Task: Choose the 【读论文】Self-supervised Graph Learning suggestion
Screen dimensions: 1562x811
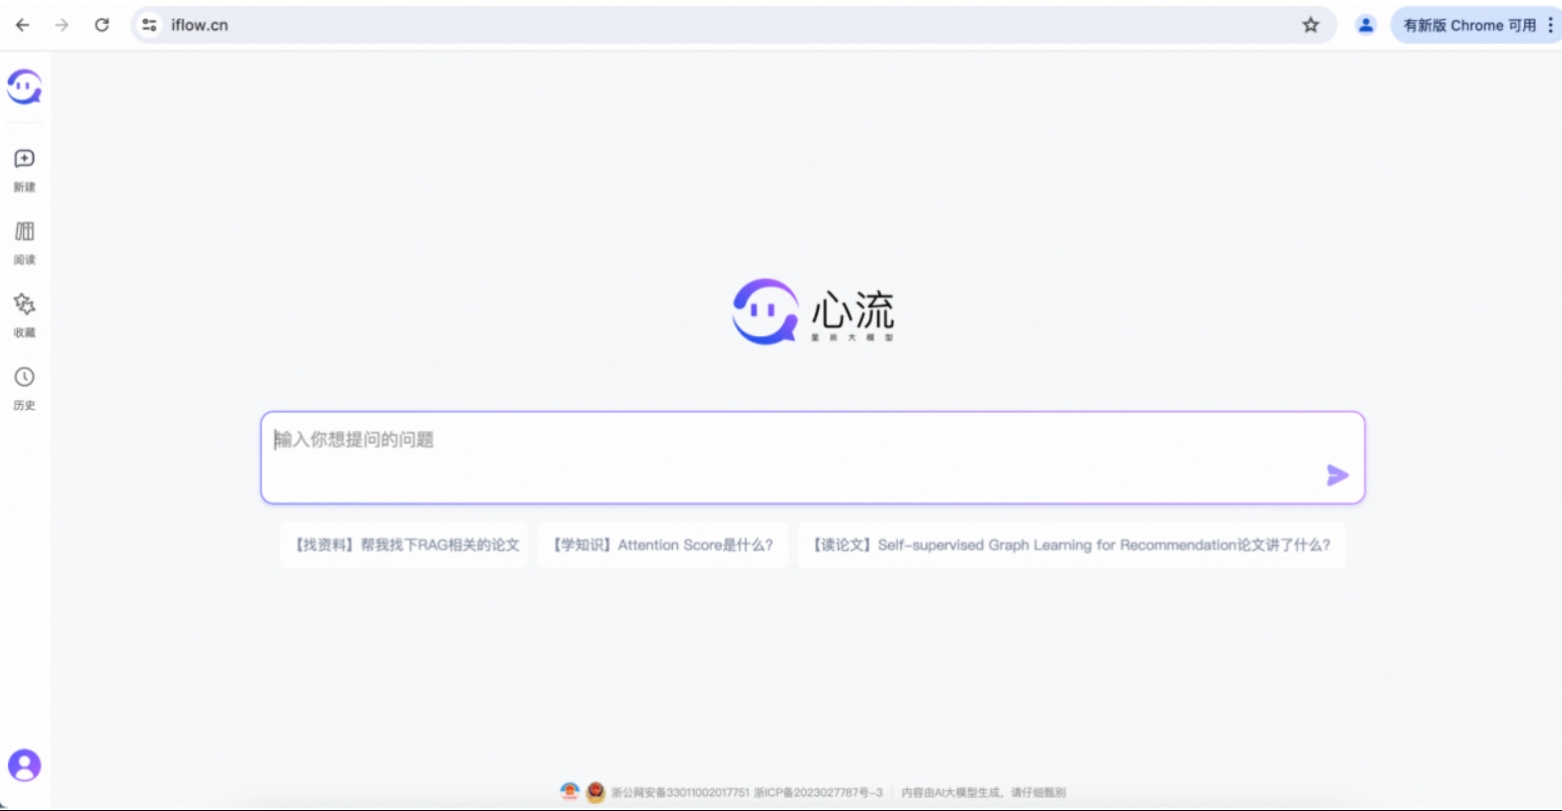Action: coord(1071,545)
